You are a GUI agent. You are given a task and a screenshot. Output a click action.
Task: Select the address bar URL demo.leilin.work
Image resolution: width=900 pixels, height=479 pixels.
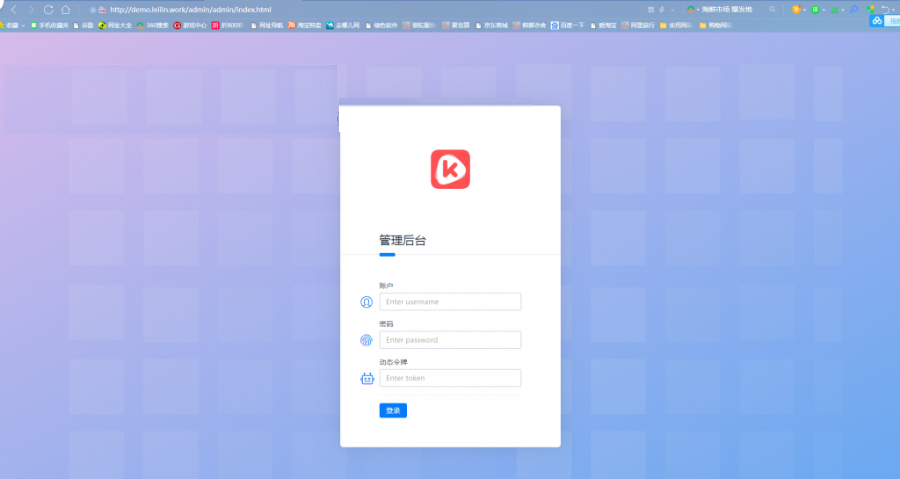tap(191, 10)
